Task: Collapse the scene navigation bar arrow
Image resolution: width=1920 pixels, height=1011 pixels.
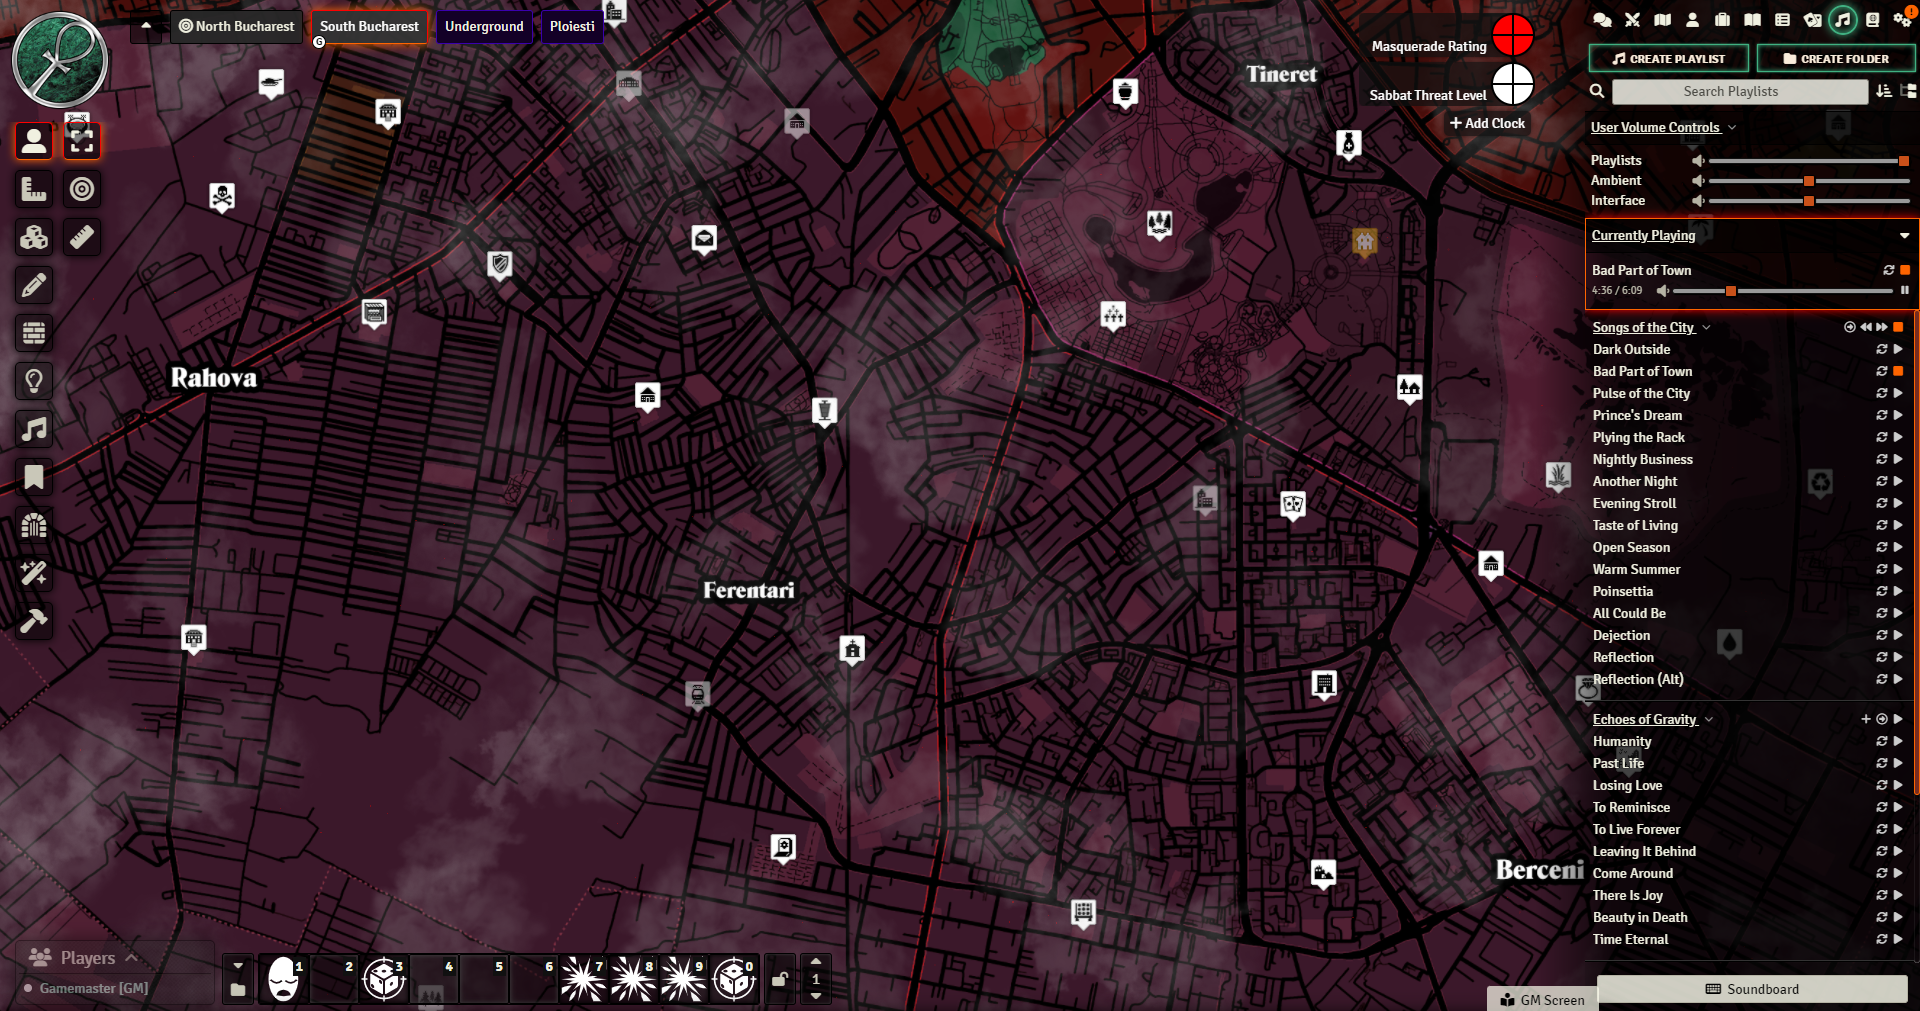Action: (x=146, y=26)
